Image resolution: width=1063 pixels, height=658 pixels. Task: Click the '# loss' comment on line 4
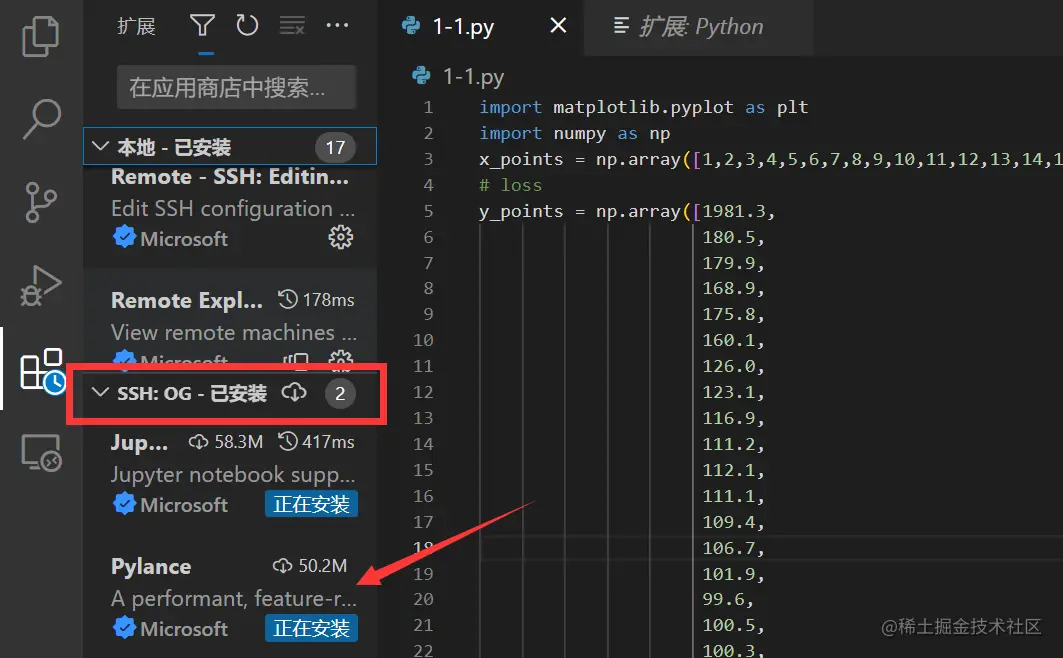510,185
